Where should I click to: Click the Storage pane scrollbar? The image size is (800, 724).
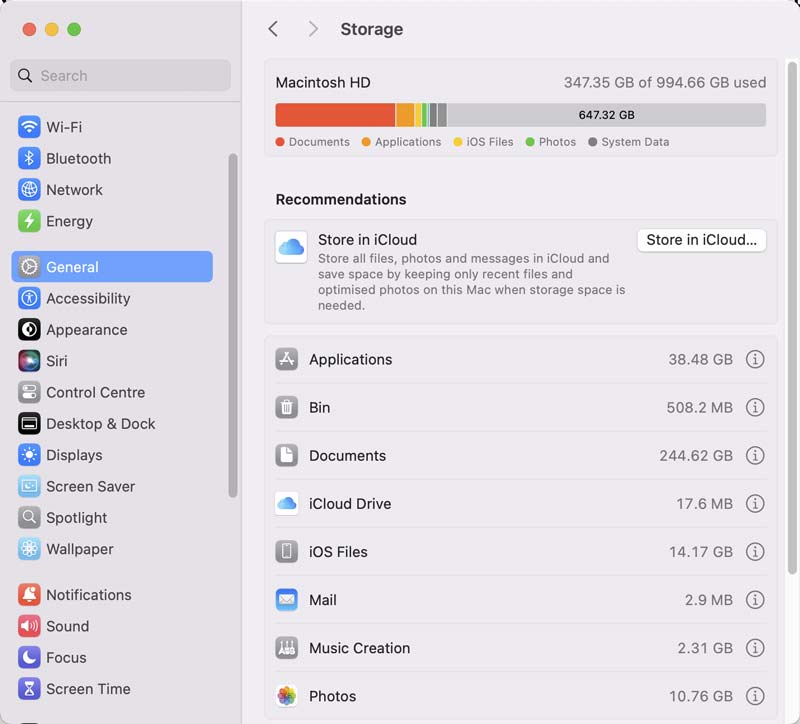click(x=792, y=318)
